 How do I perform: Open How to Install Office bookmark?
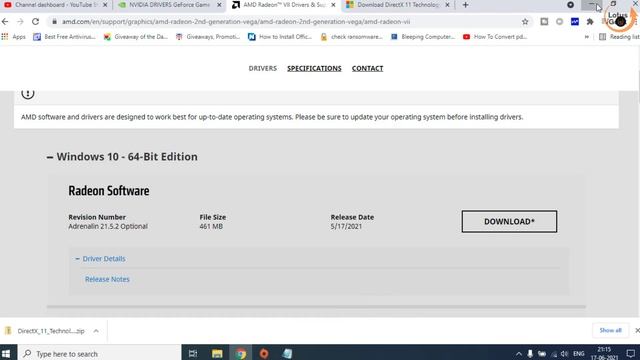[280, 37]
